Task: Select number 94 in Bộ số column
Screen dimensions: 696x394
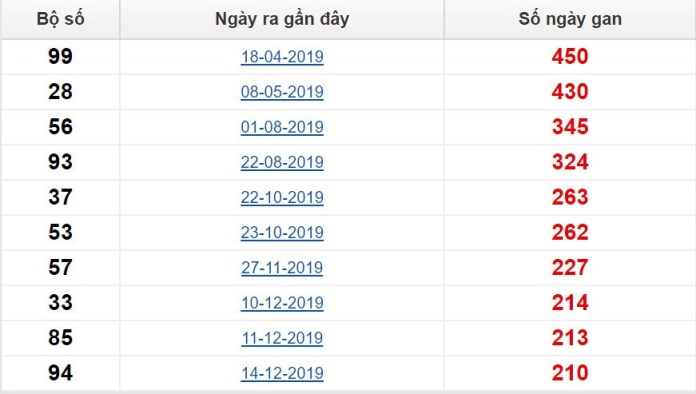Action: (x=60, y=373)
